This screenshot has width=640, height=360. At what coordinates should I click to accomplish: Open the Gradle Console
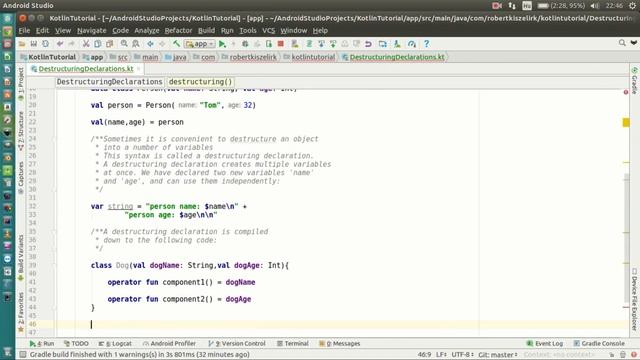click(599, 344)
